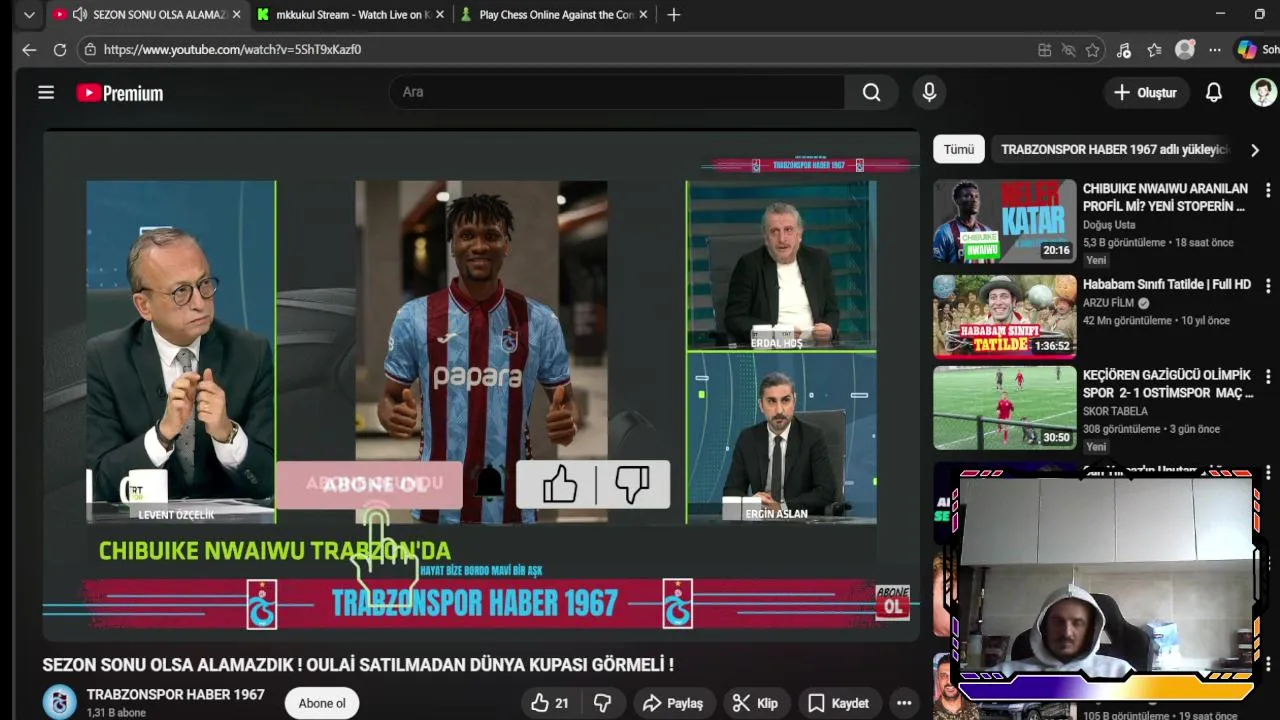Image resolution: width=1280 pixels, height=720 pixels.
Task: Close the SEZON SONU OLSA tab
Action: coord(236,15)
